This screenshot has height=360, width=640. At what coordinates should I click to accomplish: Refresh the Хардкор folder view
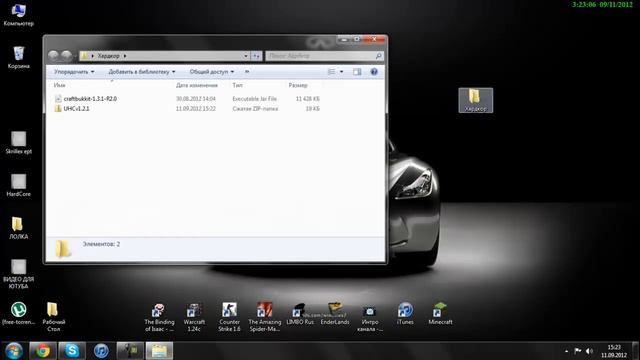pos(256,56)
